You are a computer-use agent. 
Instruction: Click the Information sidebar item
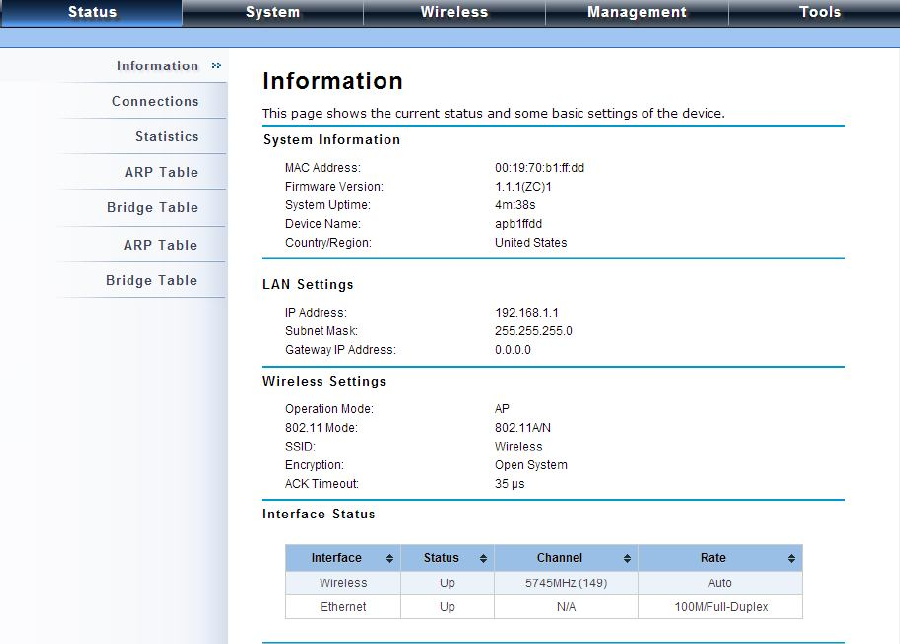tap(157, 66)
